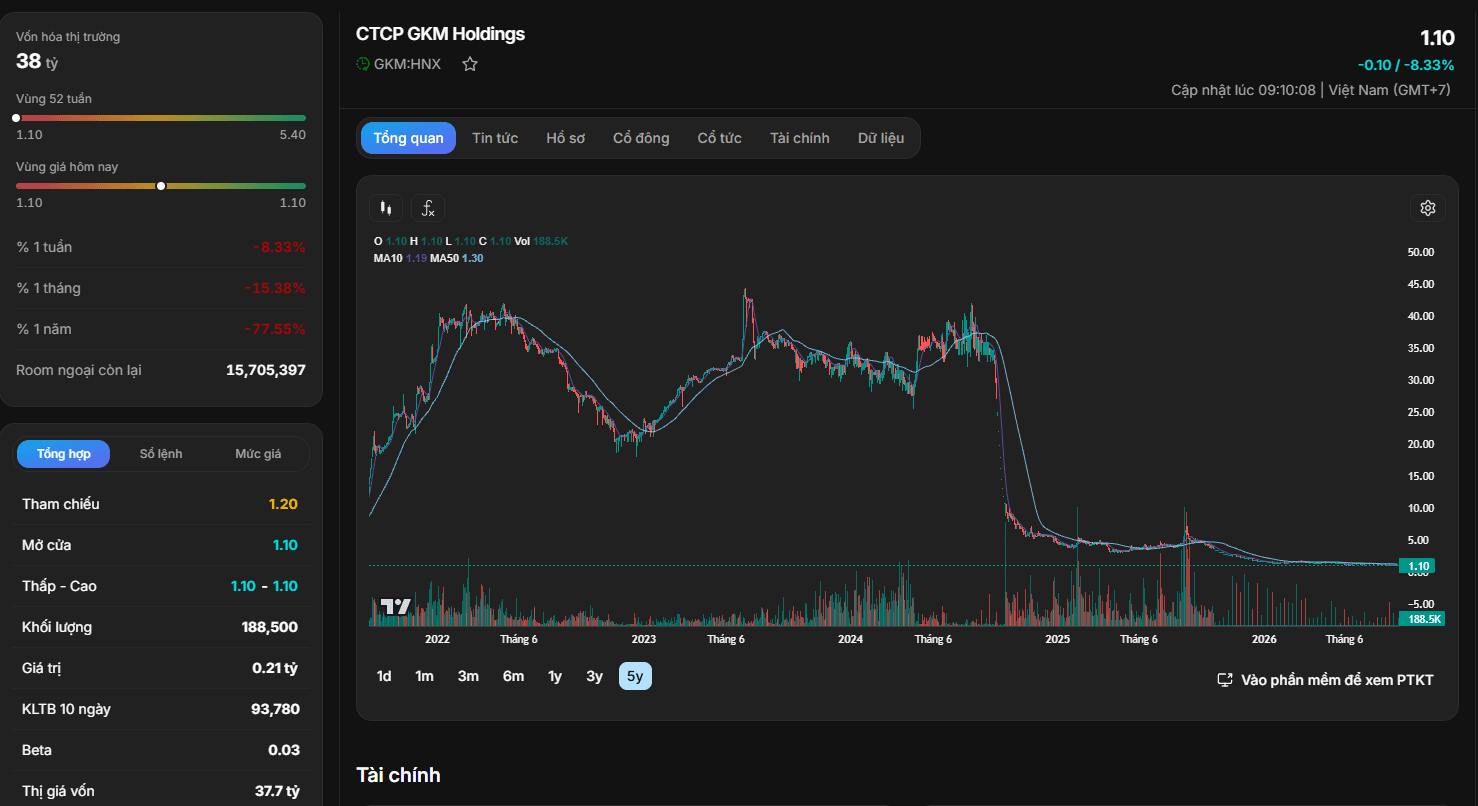The width and height of the screenshot is (1478, 806).
Task: Go to Cổ tức tab
Action: (x=719, y=138)
